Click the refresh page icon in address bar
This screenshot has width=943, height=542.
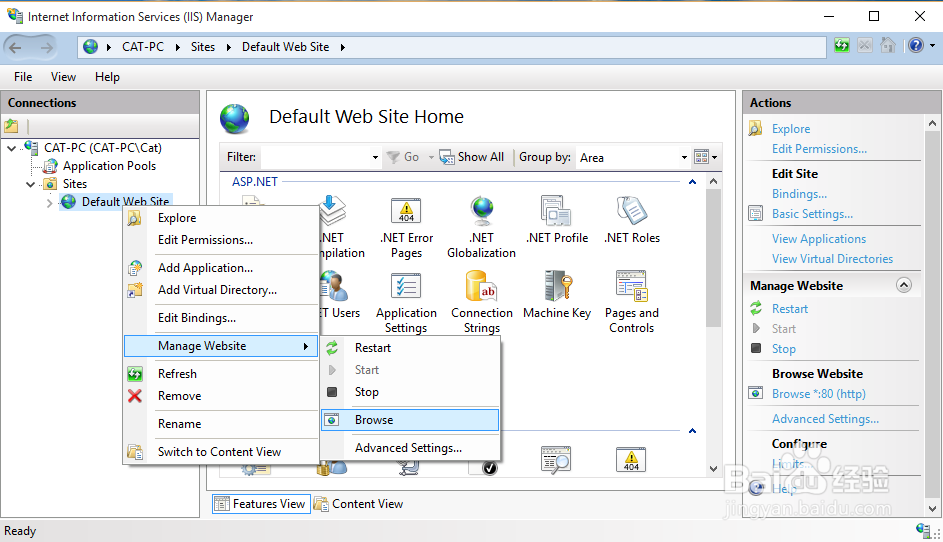tap(842, 45)
